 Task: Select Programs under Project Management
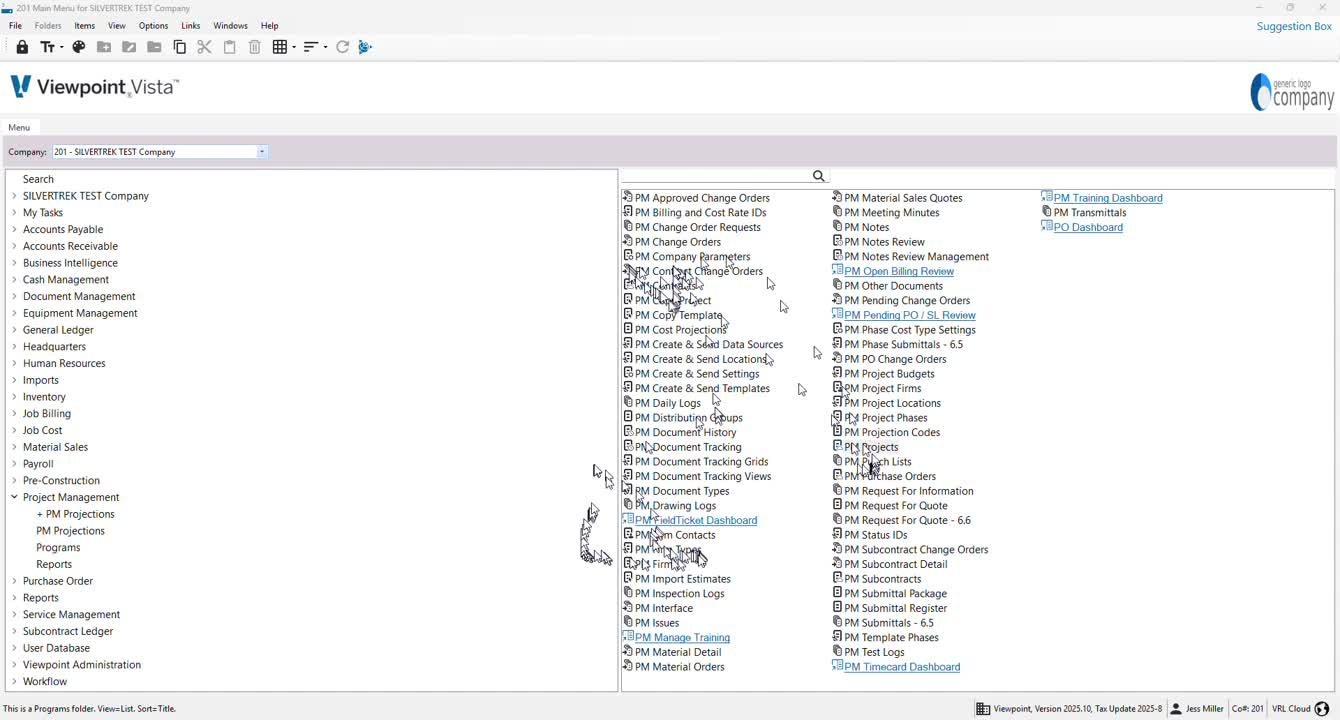[58, 548]
